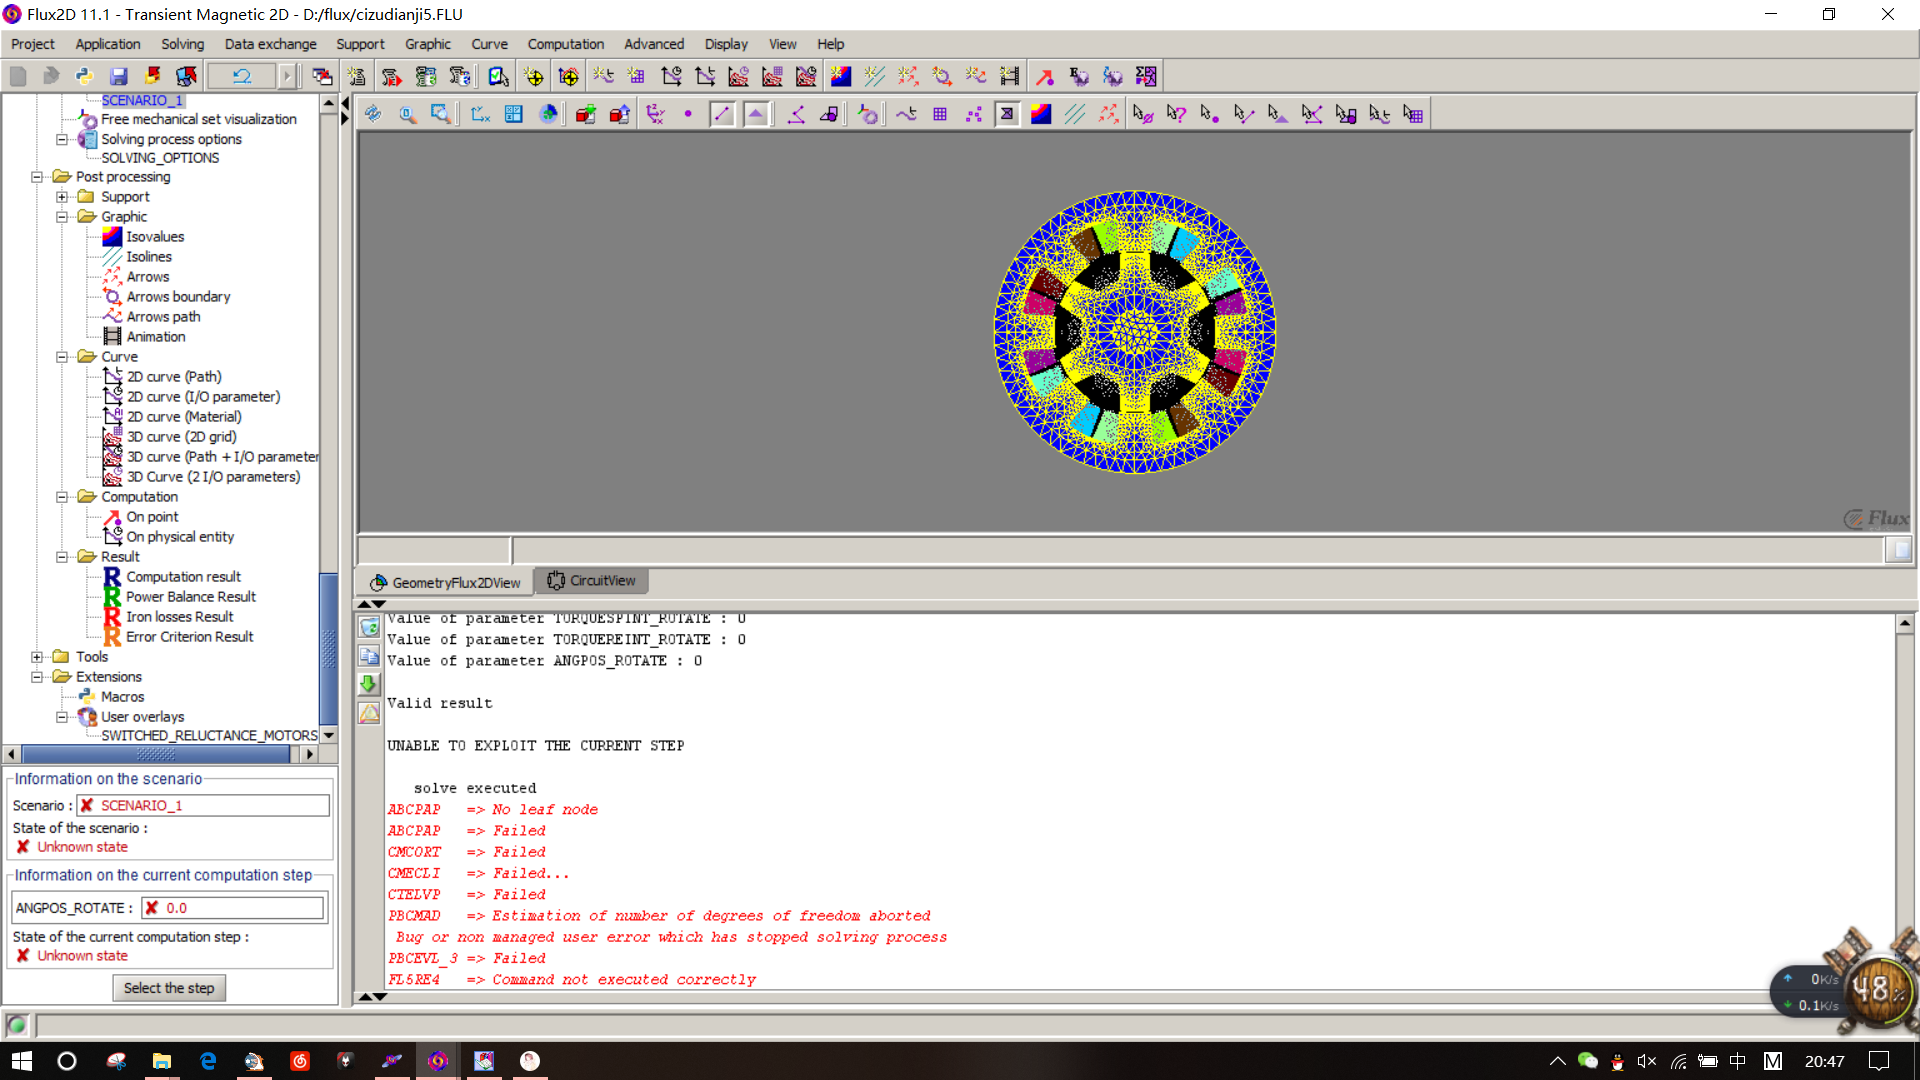Toggle isolines display in view toolbar
This screenshot has width=1920, height=1080.
click(1075, 114)
